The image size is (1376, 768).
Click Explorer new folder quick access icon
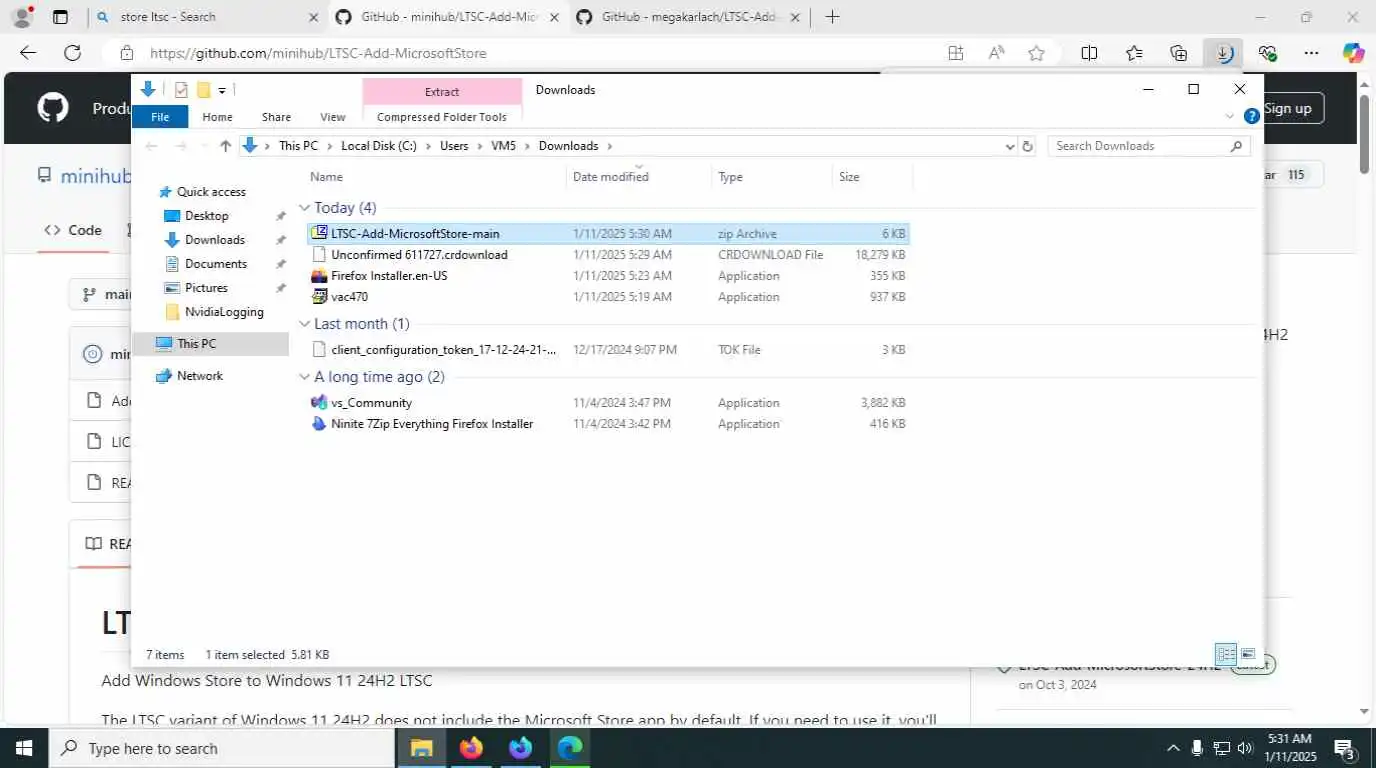203,90
